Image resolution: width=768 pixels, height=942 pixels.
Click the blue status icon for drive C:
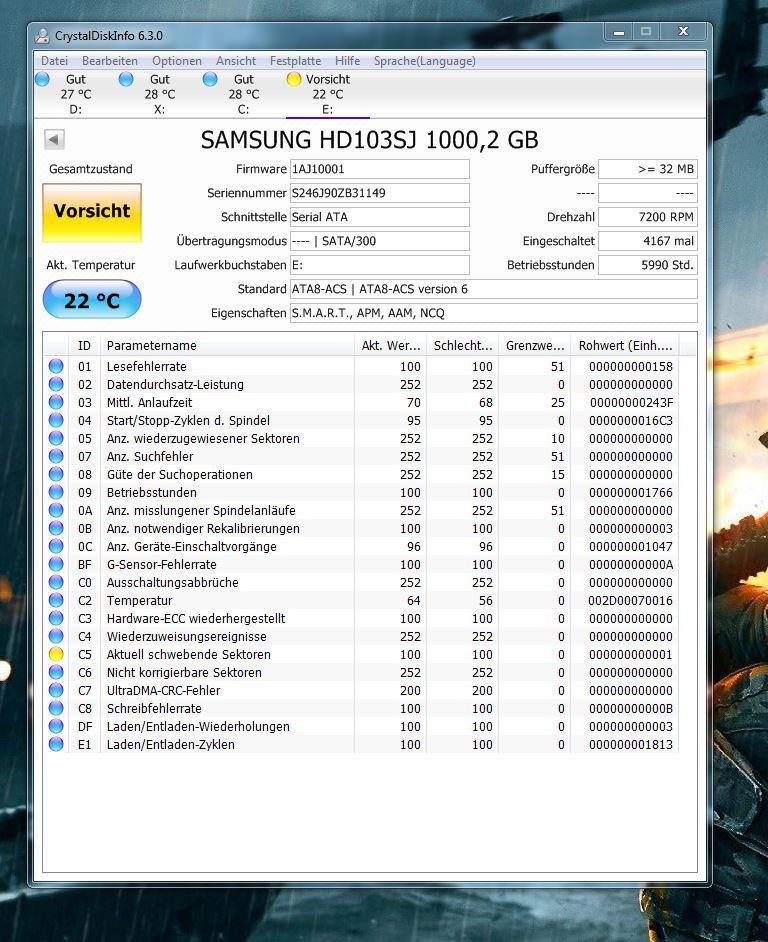[x=210, y=79]
